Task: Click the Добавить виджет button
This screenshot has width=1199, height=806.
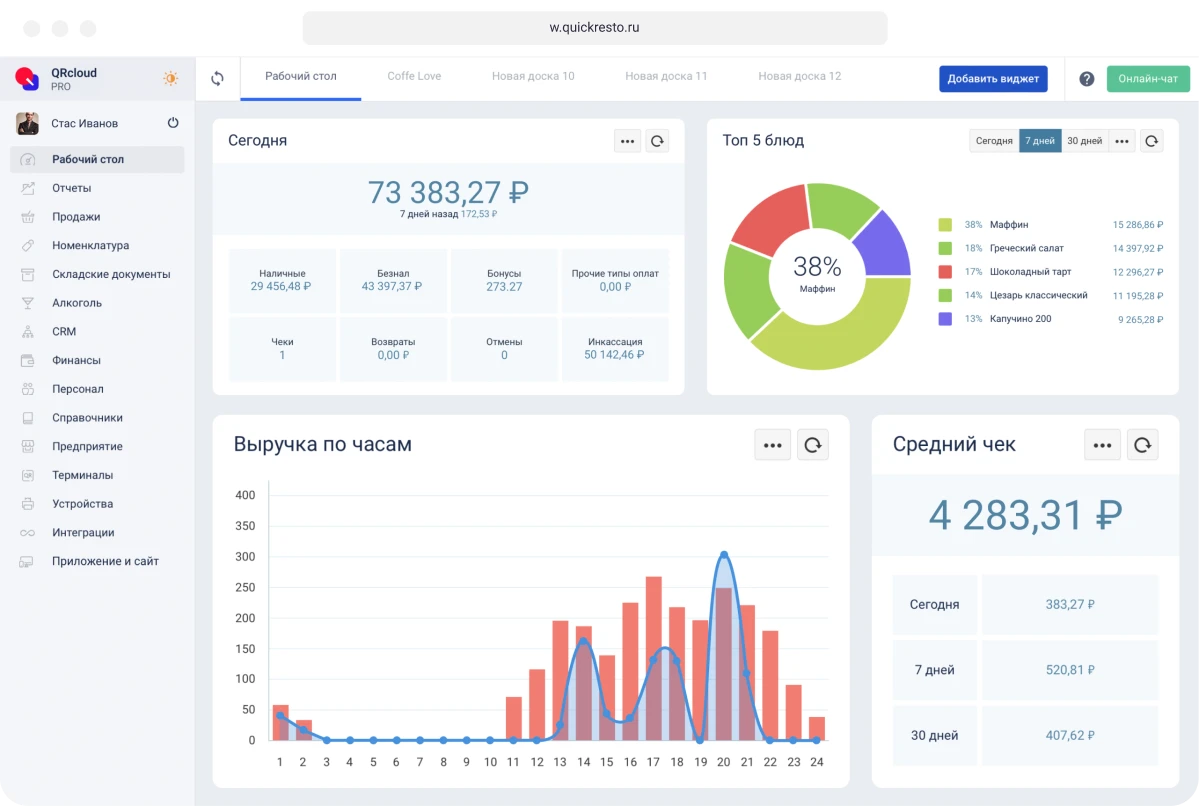Action: tap(993, 79)
